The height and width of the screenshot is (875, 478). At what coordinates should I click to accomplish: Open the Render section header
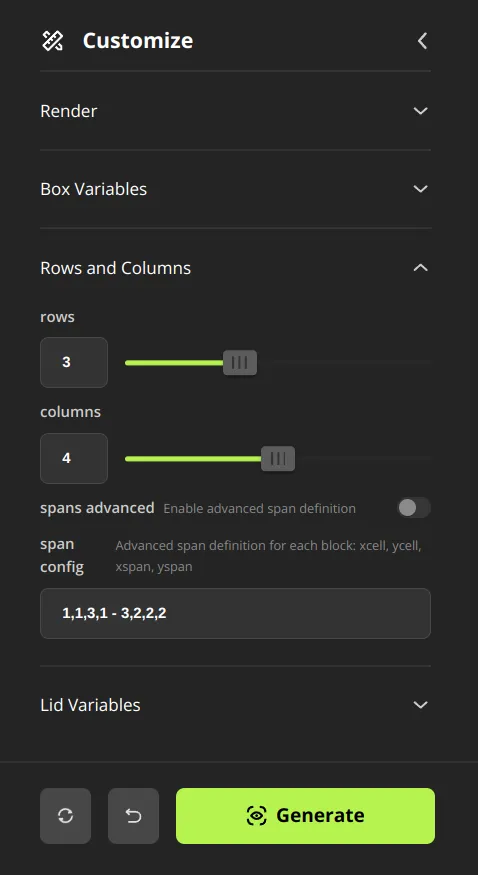(235, 111)
